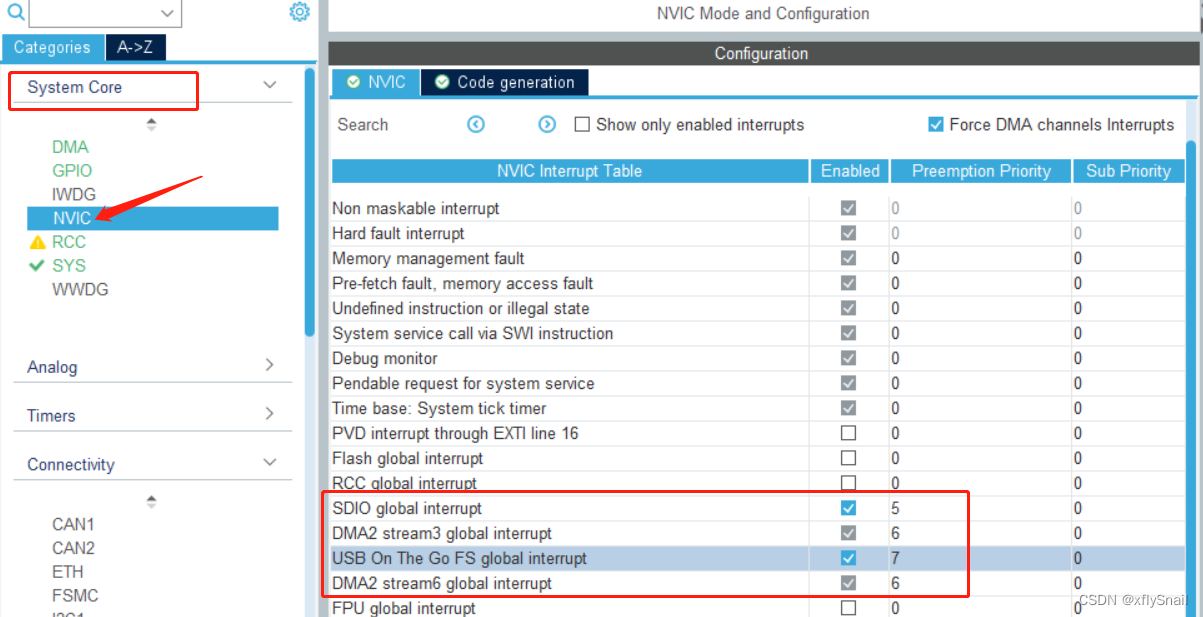The image size is (1203, 617).
Task: Open the settings gear icon
Action: click(x=299, y=12)
